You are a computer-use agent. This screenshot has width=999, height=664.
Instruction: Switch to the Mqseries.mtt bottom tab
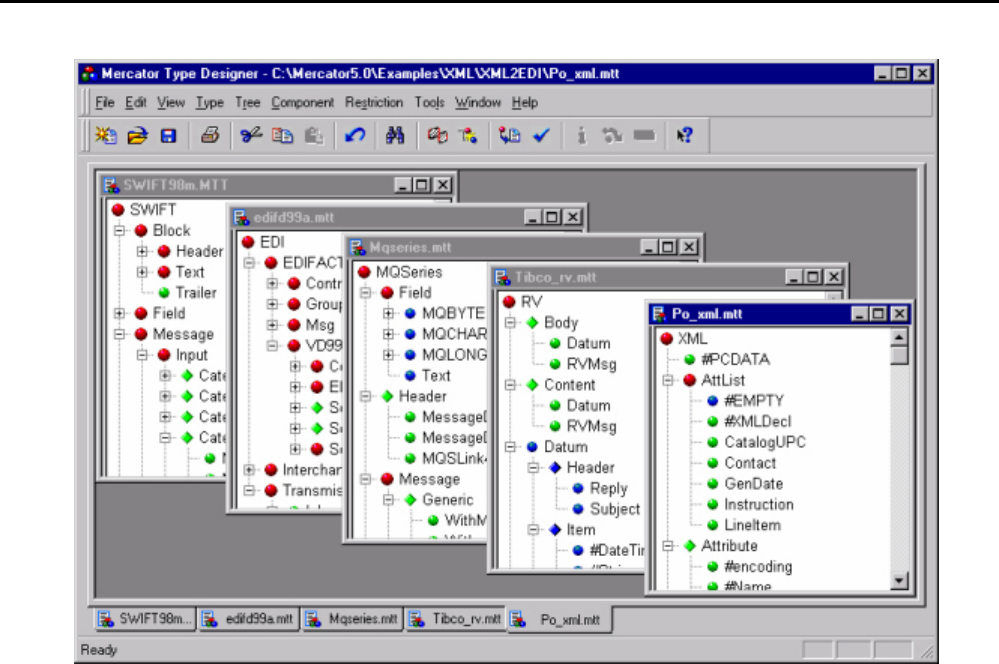coord(352,619)
